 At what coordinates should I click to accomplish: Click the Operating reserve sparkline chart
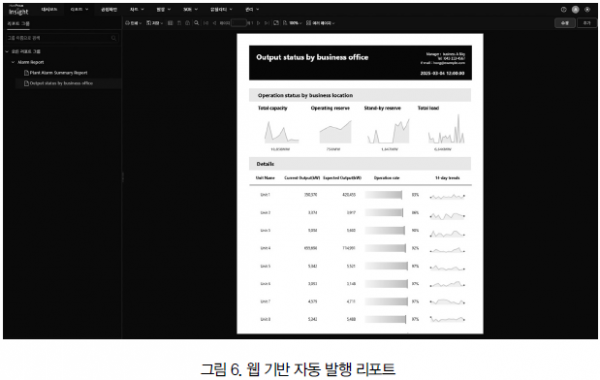point(335,132)
